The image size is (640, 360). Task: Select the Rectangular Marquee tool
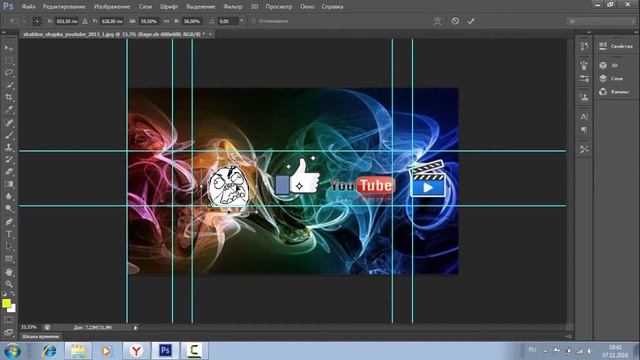point(9,60)
